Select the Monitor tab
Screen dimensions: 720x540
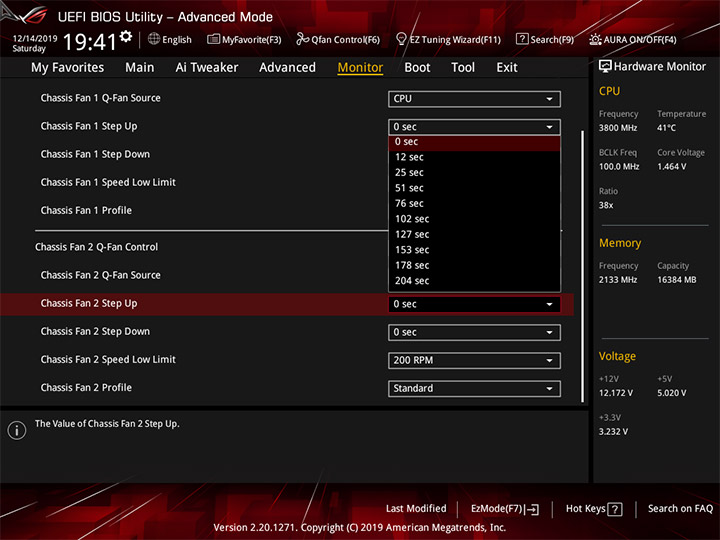coord(360,68)
